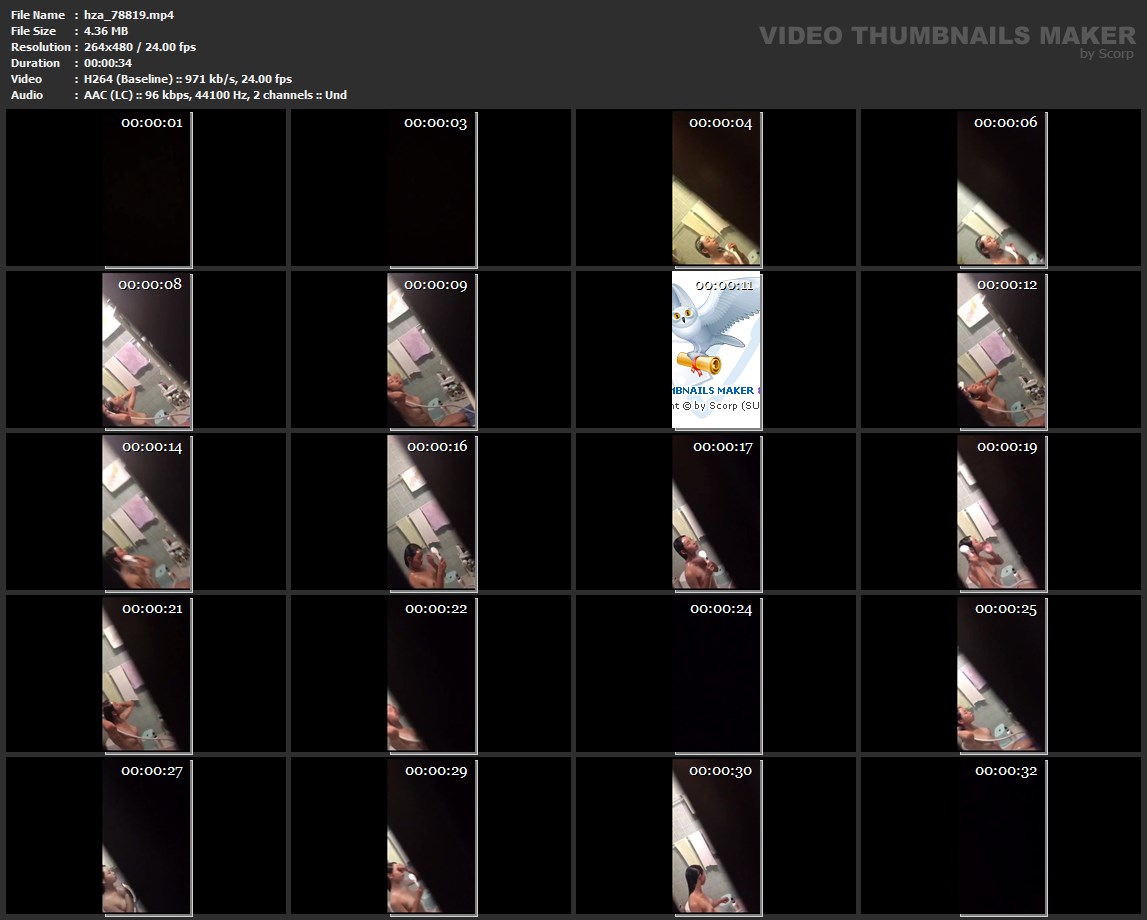The height and width of the screenshot is (920, 1147).
Task: Click the File Size value 4.36 MB
Action: coord(106,31)
